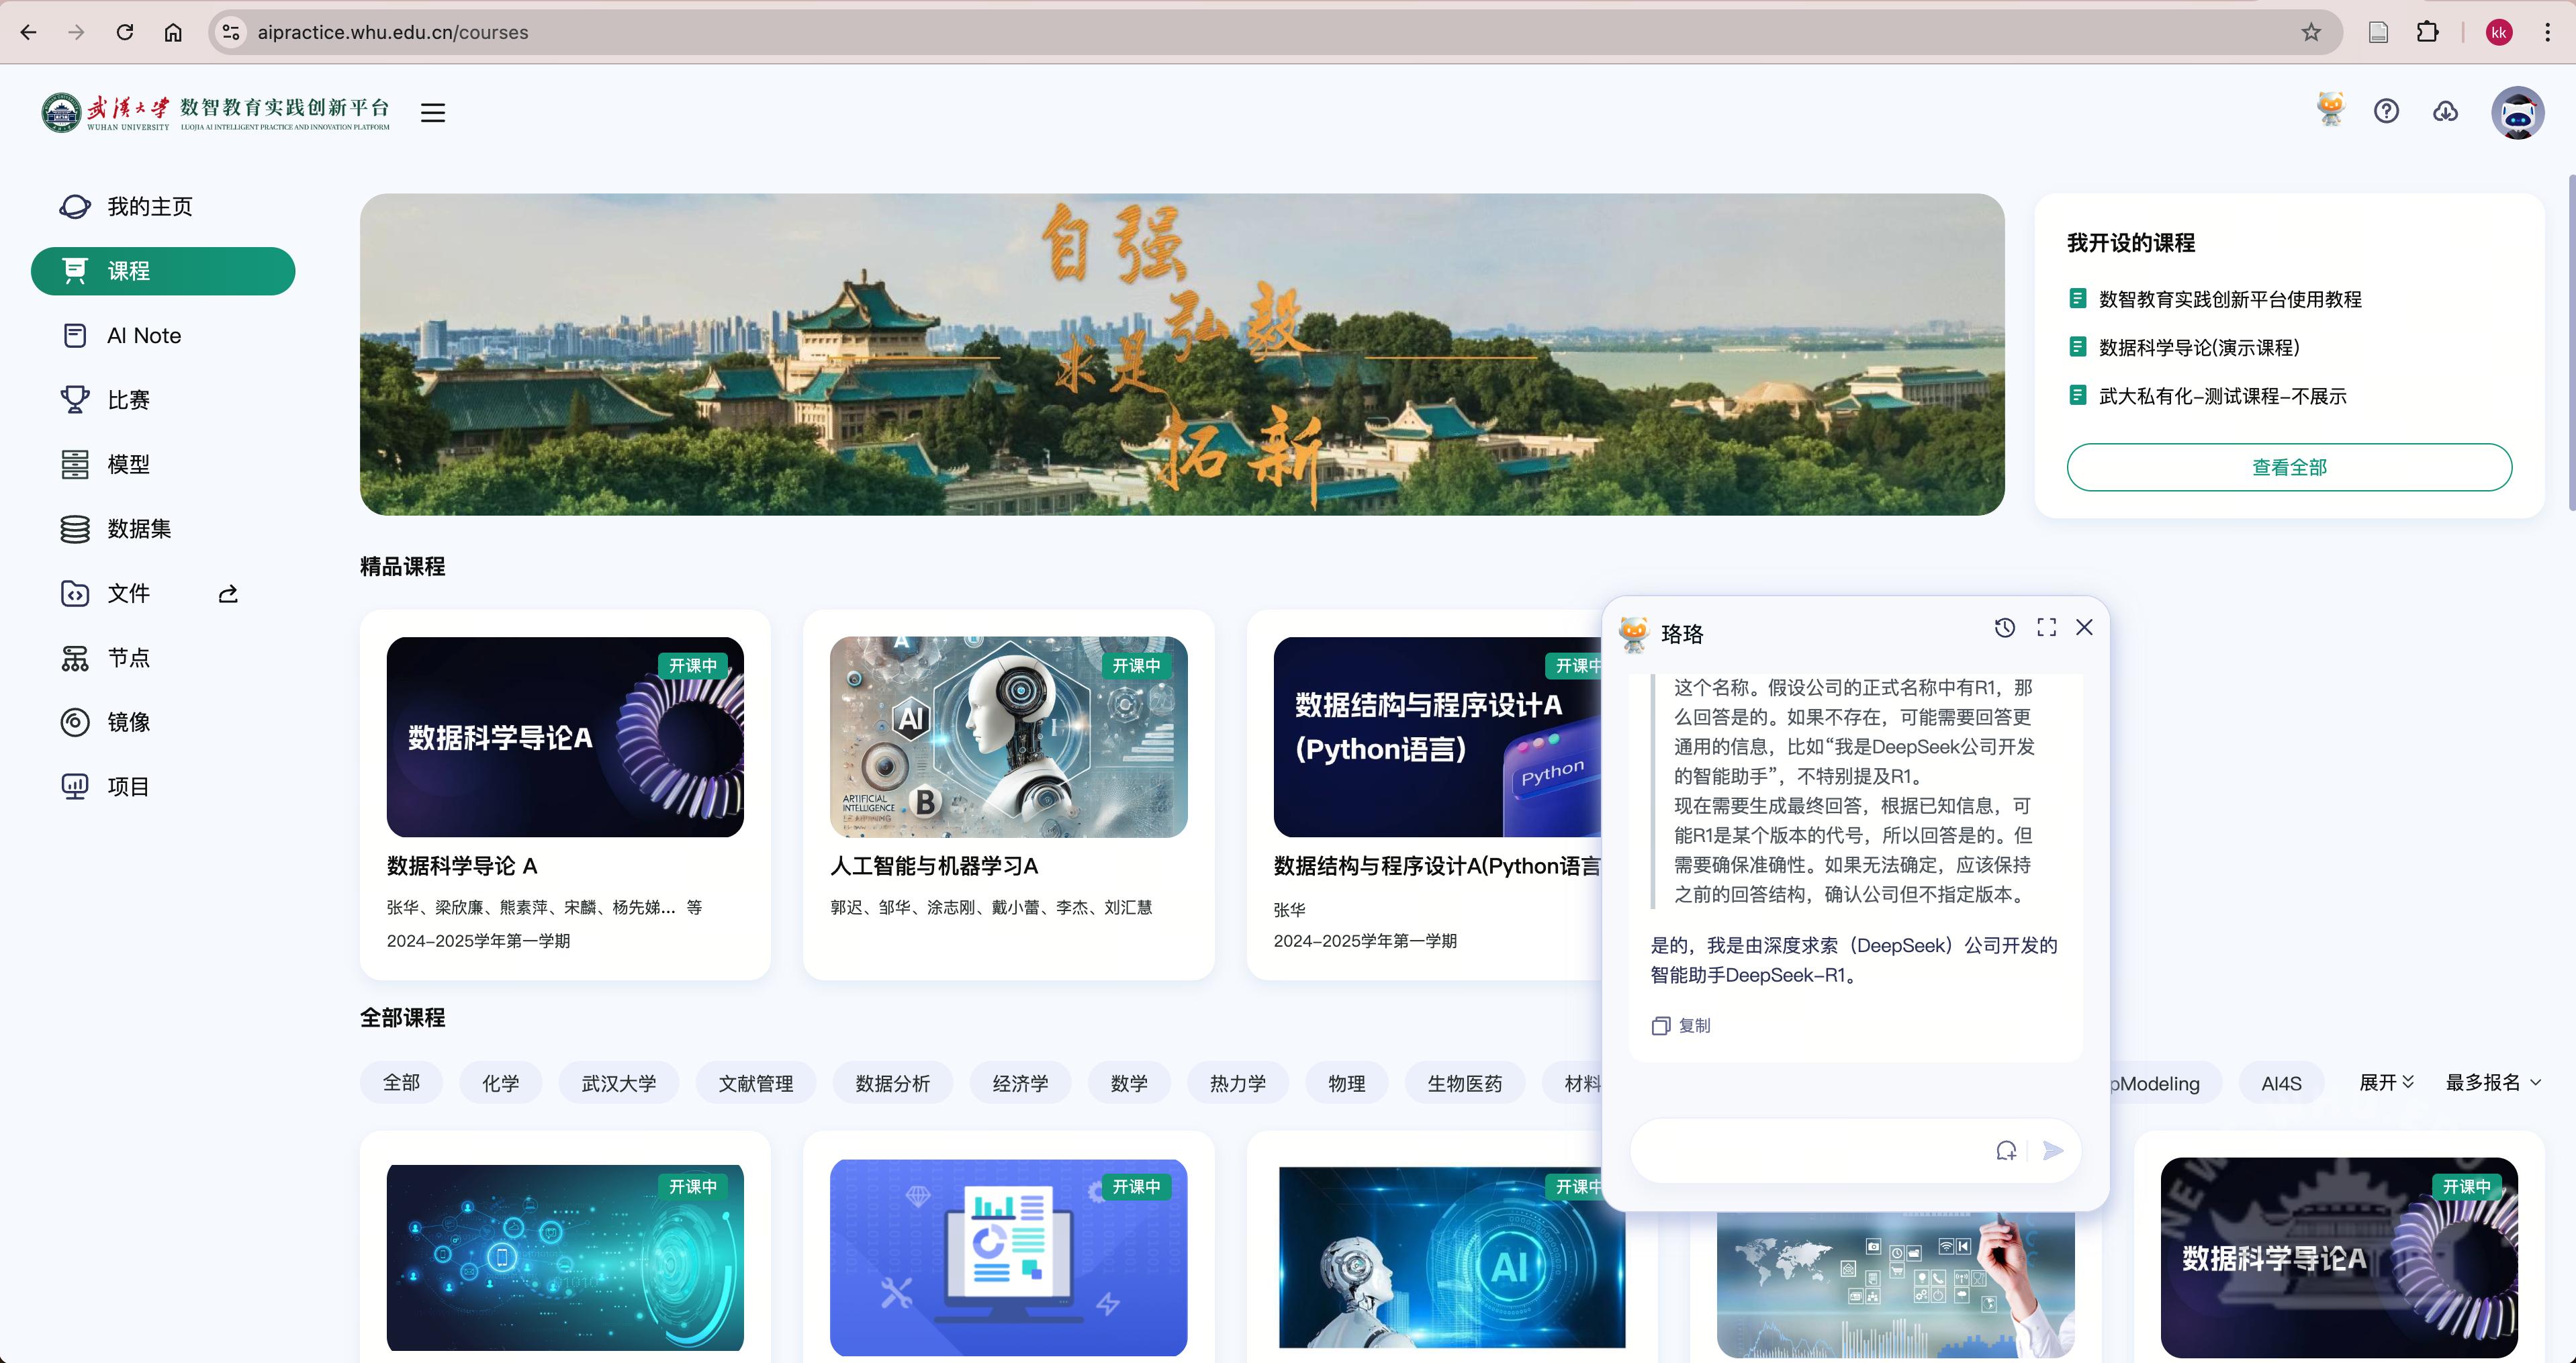2576x1363 pixels.
Task: Expand the 珞珞 chat to fullscreen
Action: (2046, 627)
